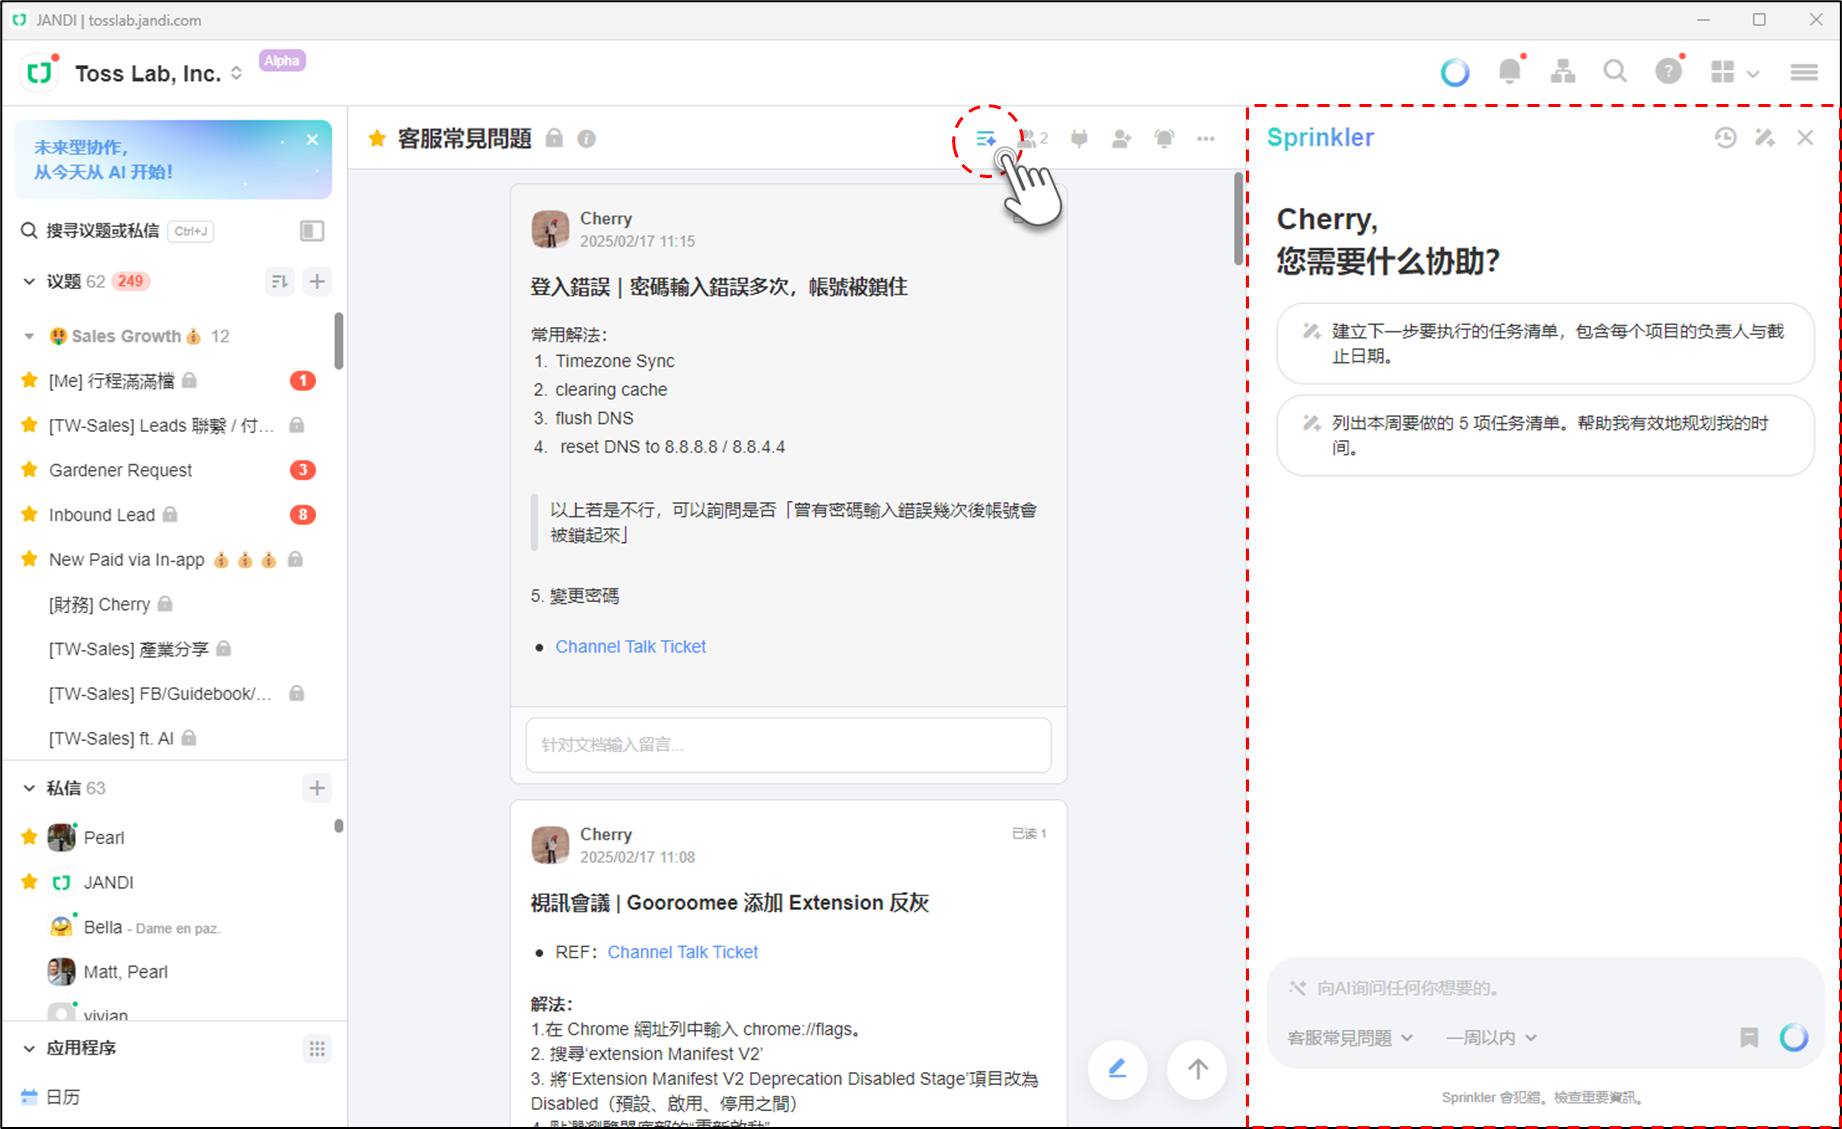
Task: Open the topic more options ellipsis
Action: point(1206,139)
